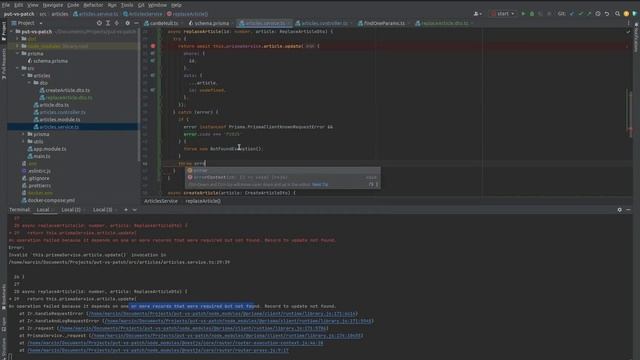Run the start configuration

523,13
